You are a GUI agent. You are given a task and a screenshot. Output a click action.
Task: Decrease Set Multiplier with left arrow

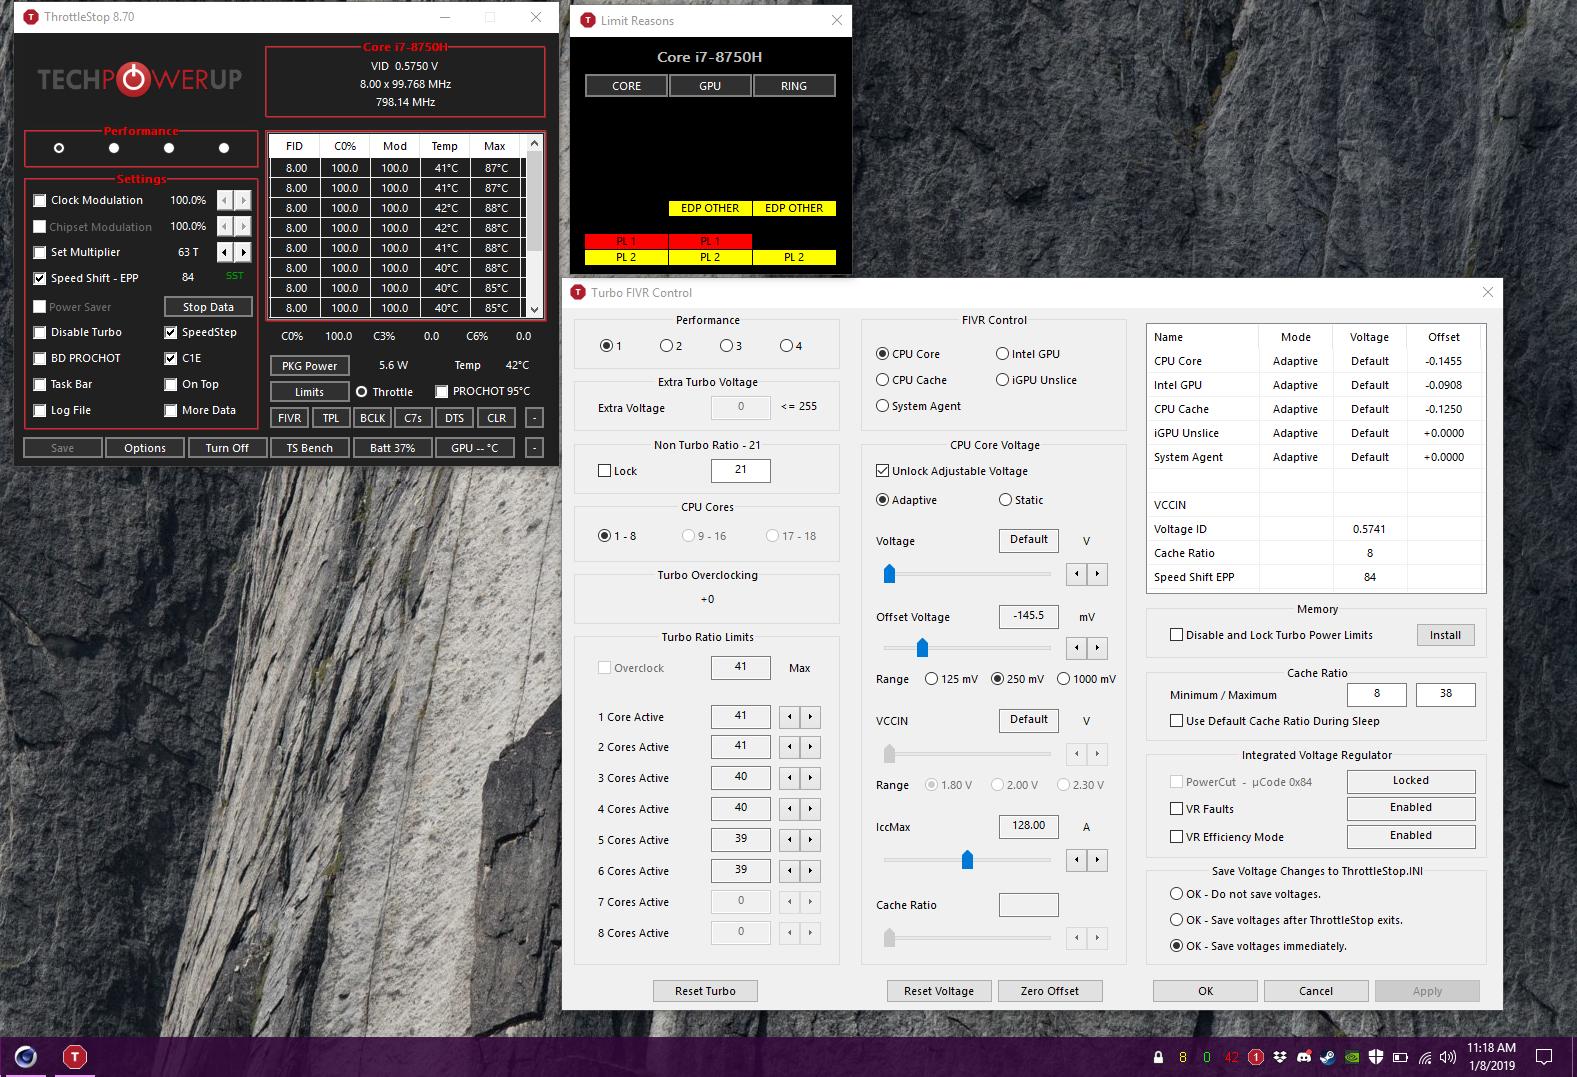point(225,252)
